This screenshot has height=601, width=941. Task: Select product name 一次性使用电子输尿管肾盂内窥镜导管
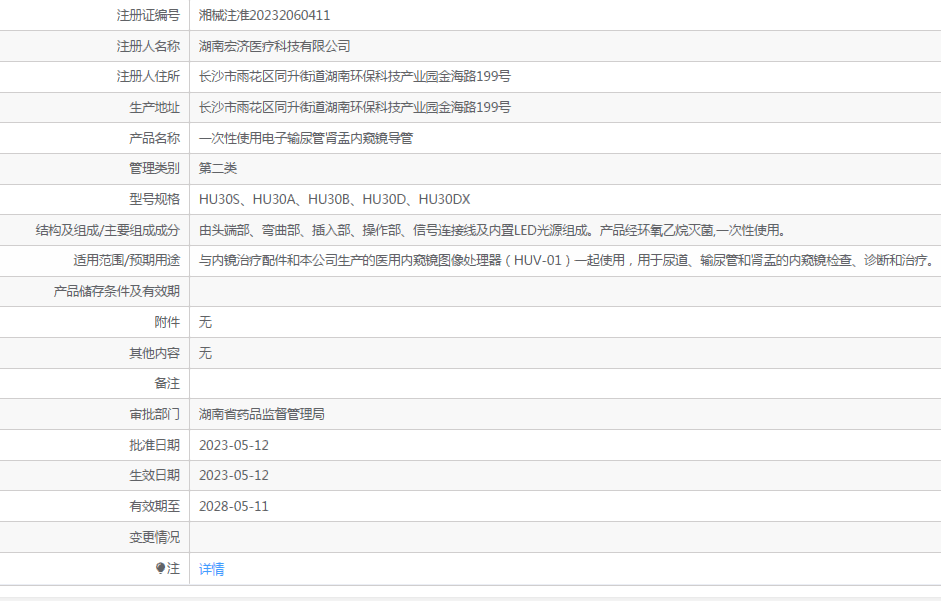306,138
